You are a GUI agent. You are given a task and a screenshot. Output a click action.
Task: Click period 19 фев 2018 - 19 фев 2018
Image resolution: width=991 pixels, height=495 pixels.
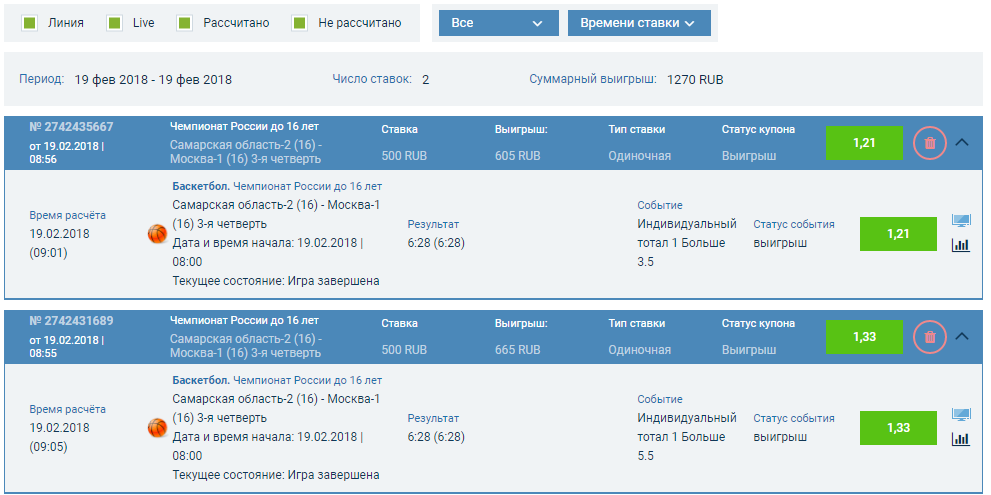point(153,80)
